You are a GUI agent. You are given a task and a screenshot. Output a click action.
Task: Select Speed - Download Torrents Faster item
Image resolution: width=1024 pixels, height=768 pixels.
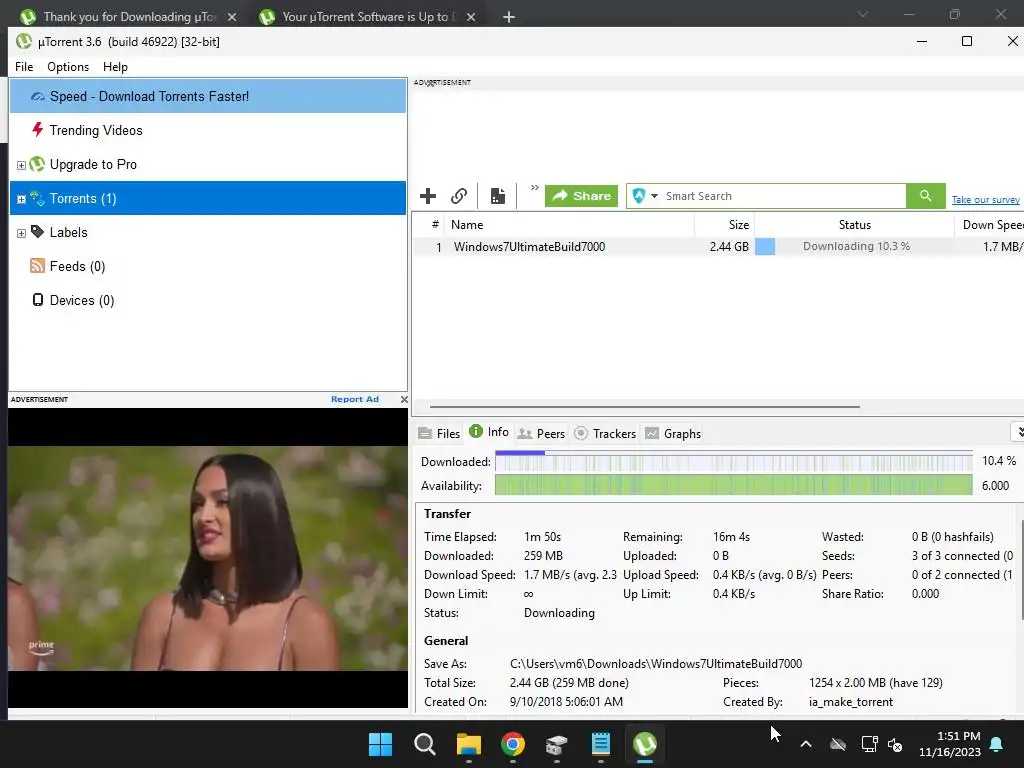point(208,96)
